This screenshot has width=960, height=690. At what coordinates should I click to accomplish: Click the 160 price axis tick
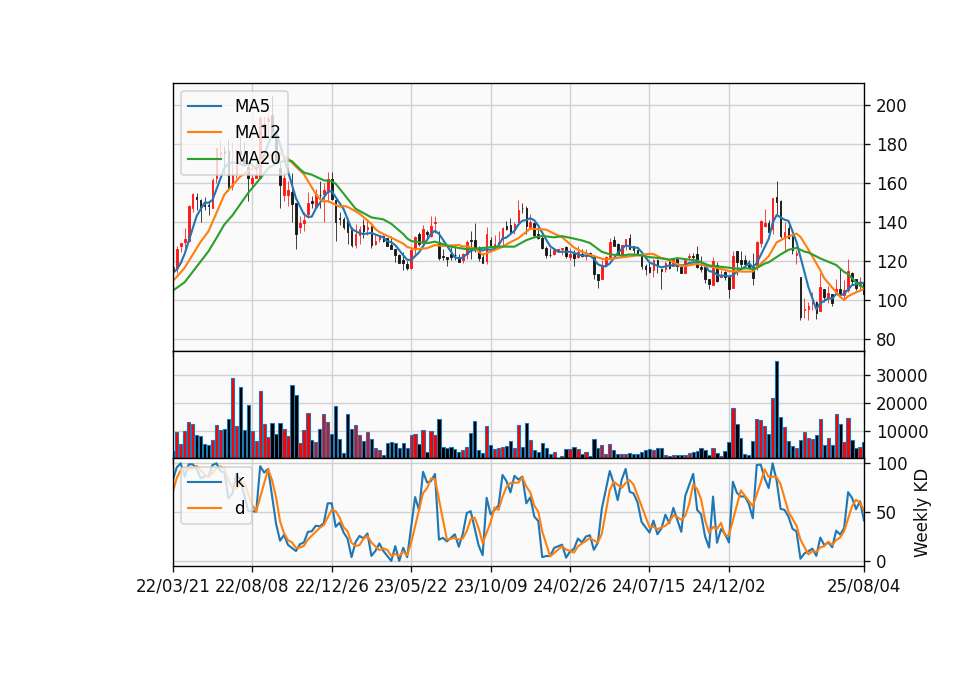[891, 184]
